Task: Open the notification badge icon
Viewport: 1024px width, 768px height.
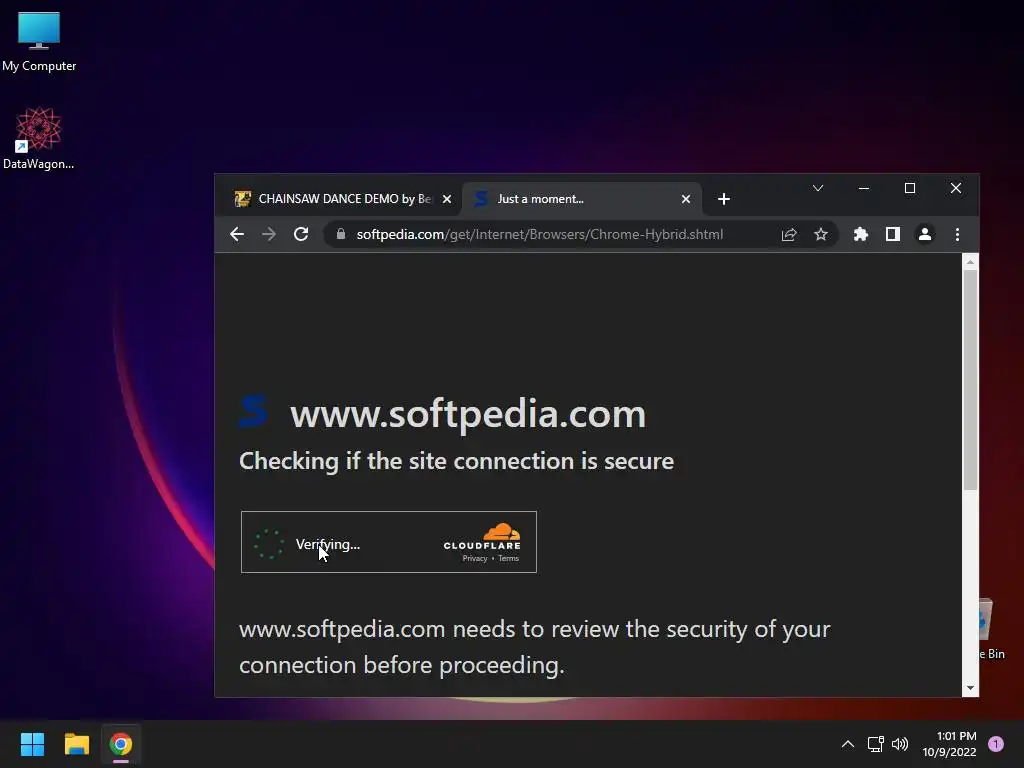Action: tap(996, 744)
